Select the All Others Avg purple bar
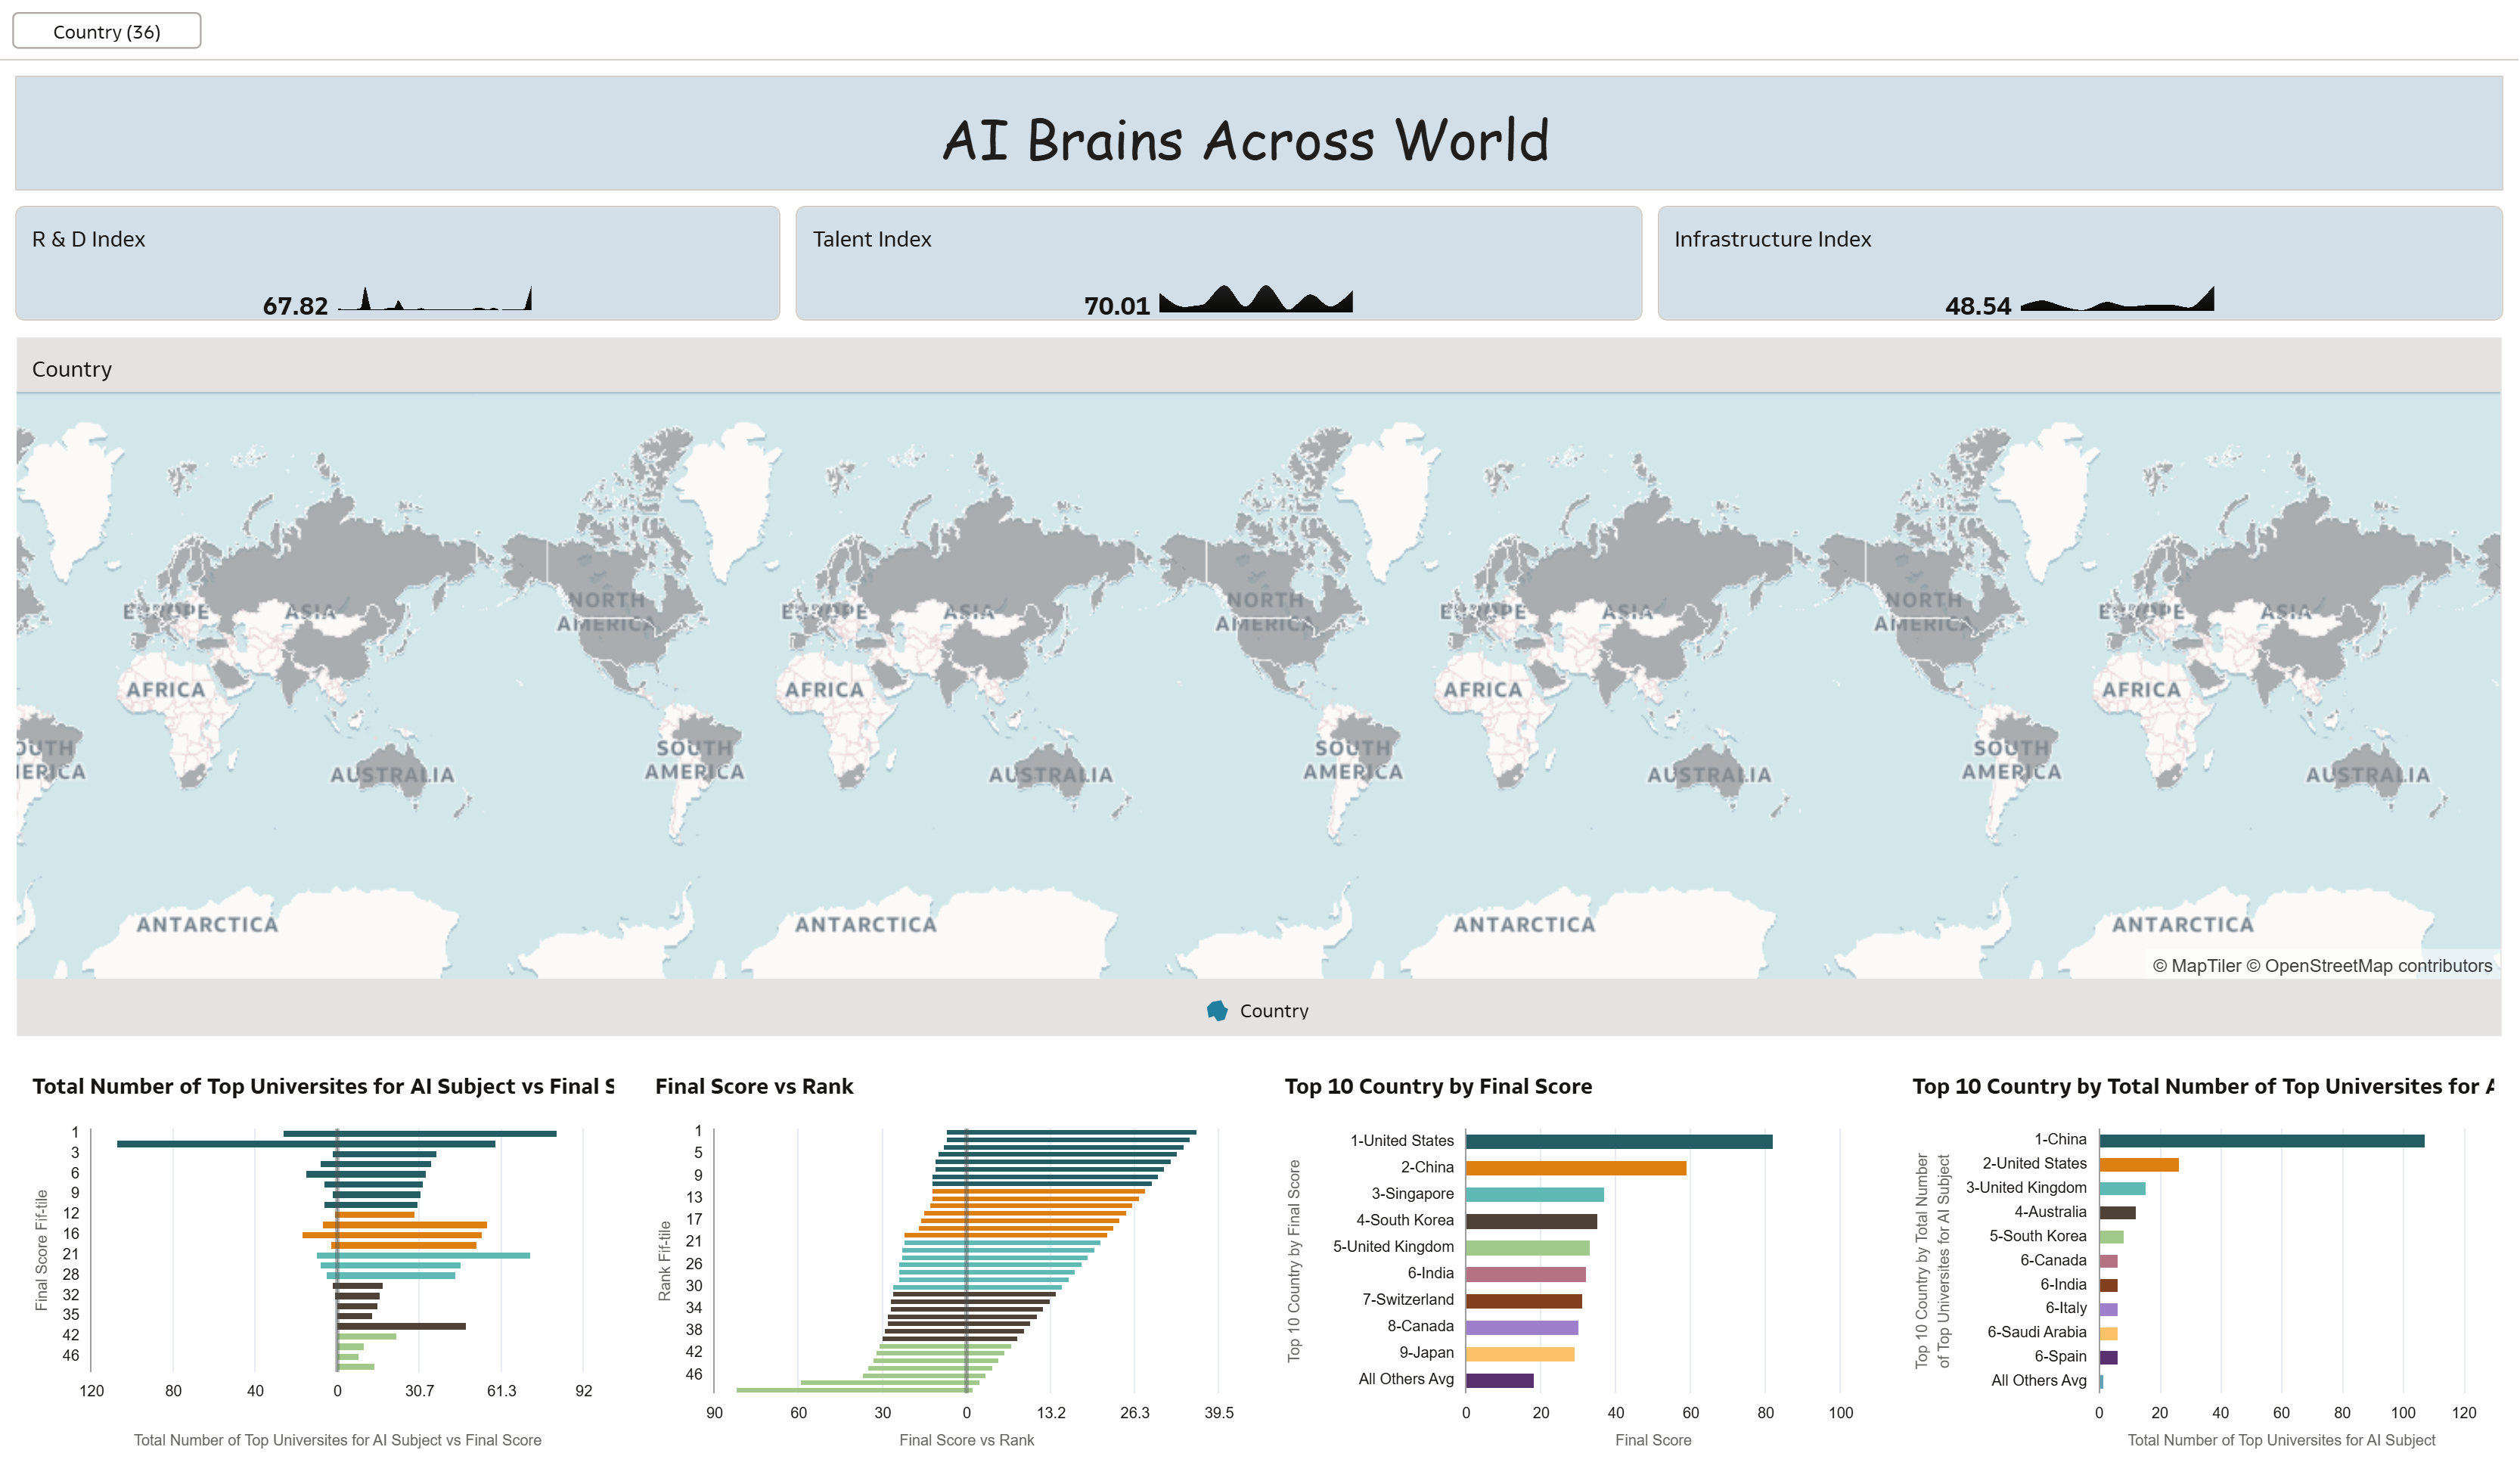2520x1481 pixels. [x=1499, y=1381]
